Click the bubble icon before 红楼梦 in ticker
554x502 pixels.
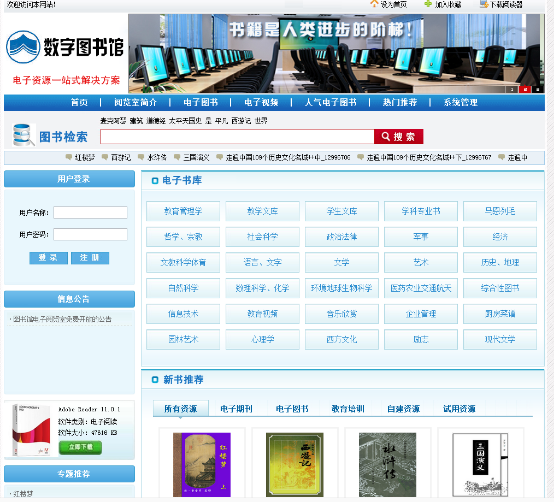tap(69, 157)
